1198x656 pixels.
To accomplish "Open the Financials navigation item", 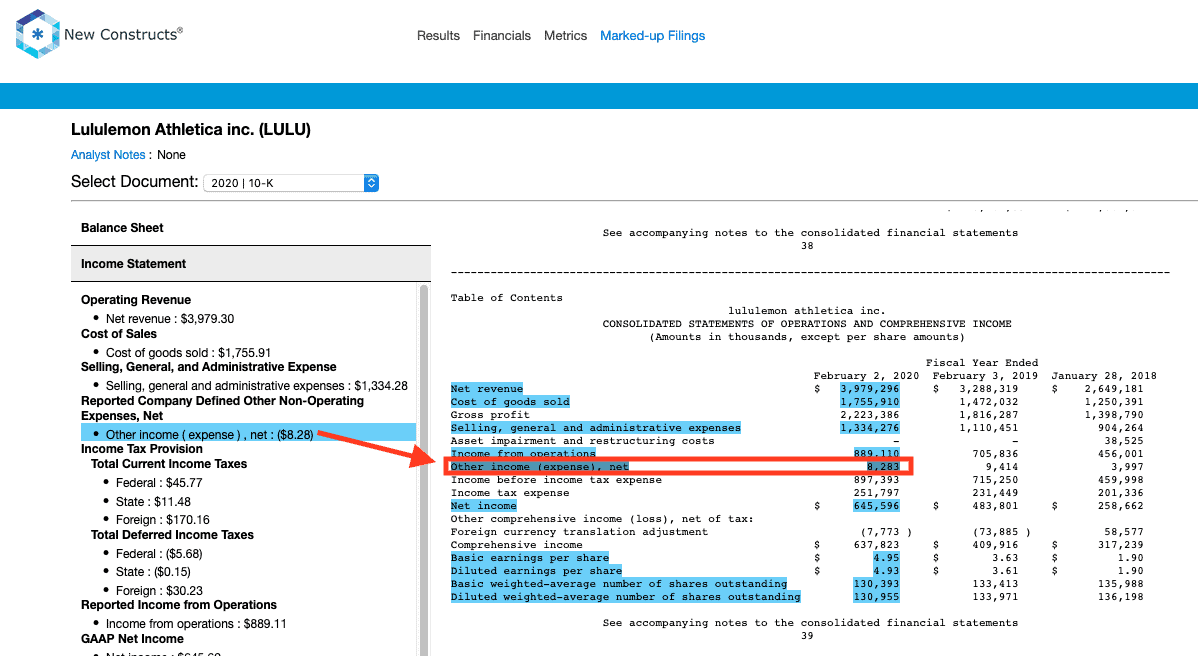I will 501,36.
